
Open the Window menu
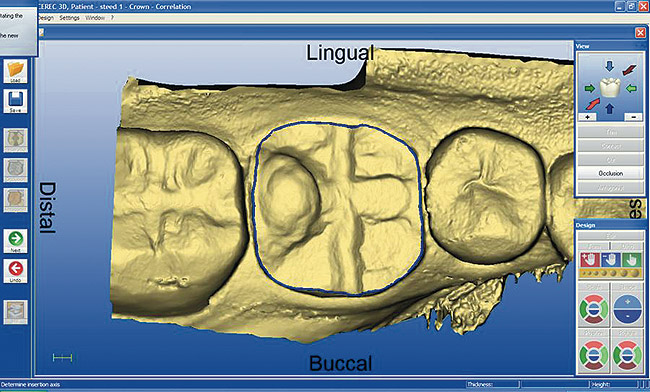(95, 18)
